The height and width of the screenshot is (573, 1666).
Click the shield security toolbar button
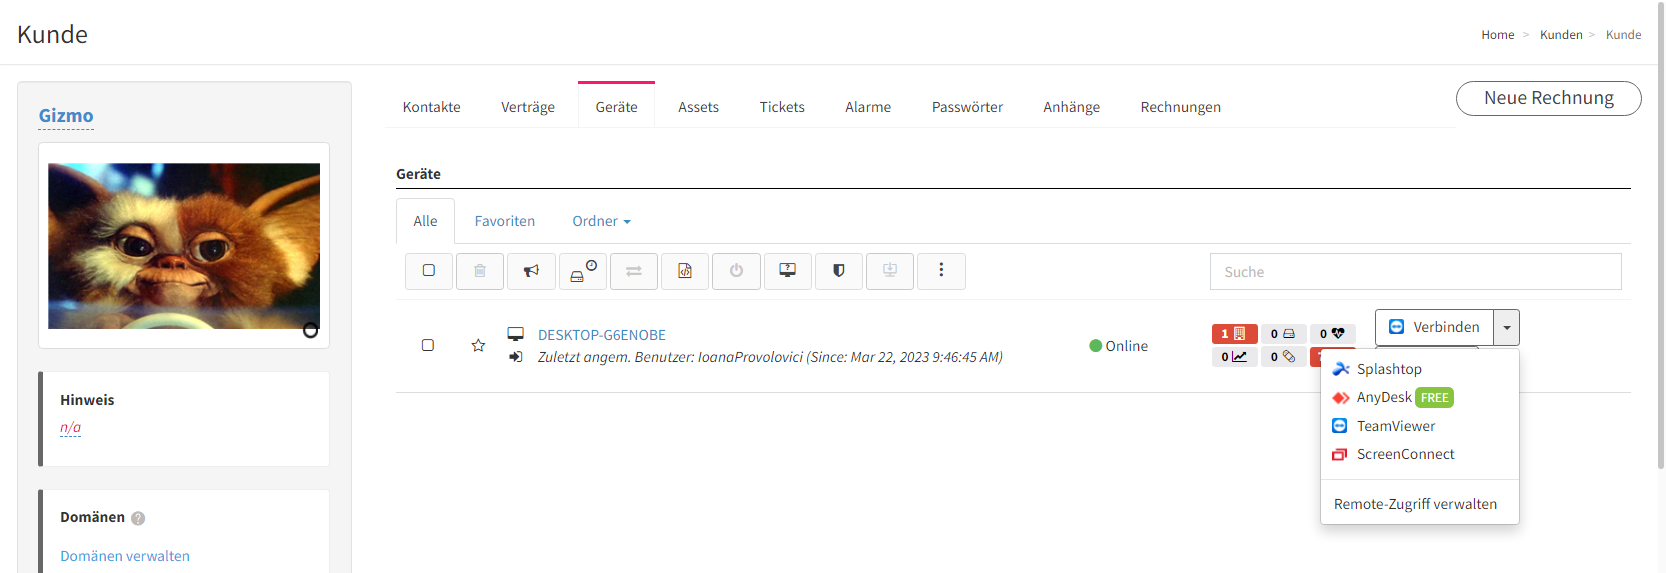(x=839, y=271)
